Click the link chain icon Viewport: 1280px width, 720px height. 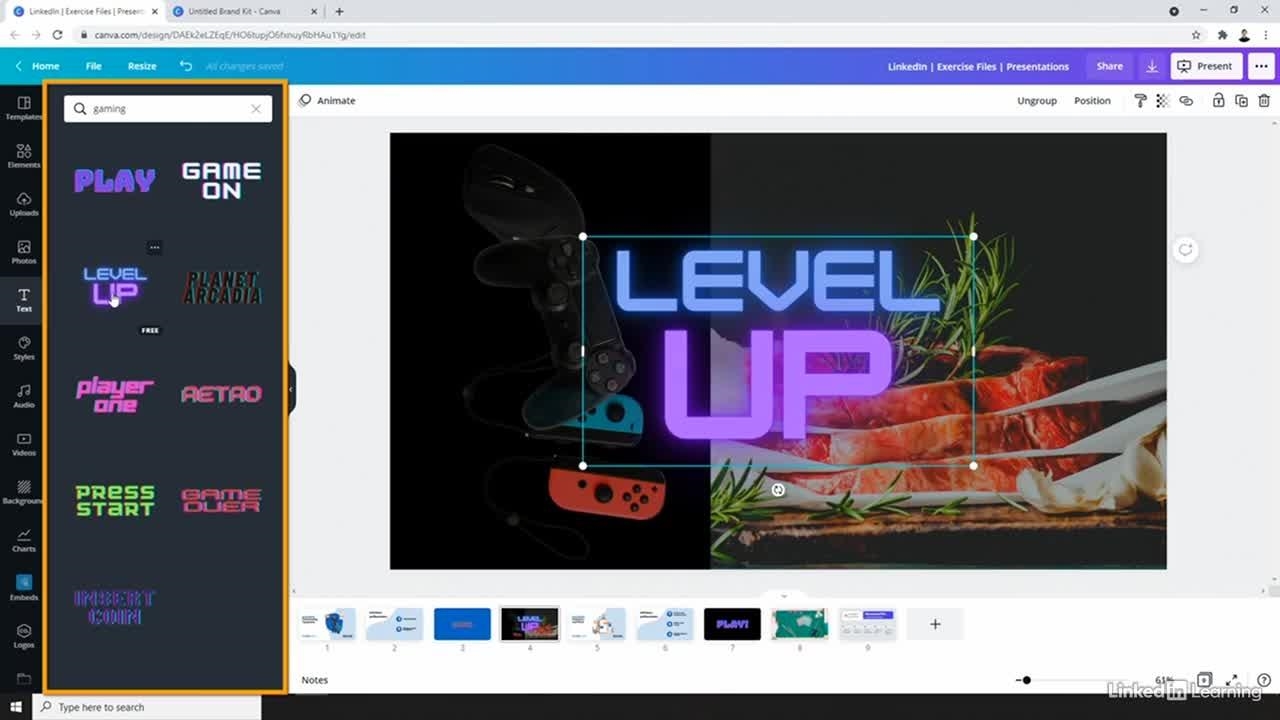1186,101
